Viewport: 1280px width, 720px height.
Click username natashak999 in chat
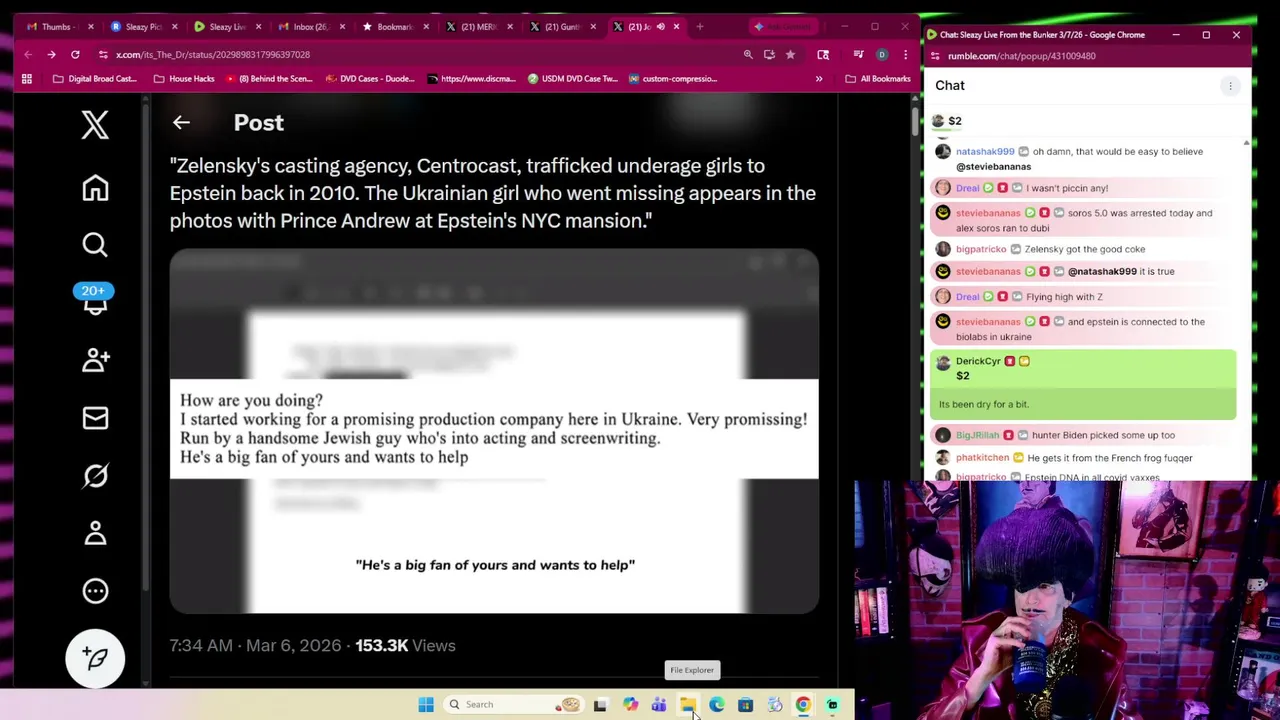[x=985, y=152]
